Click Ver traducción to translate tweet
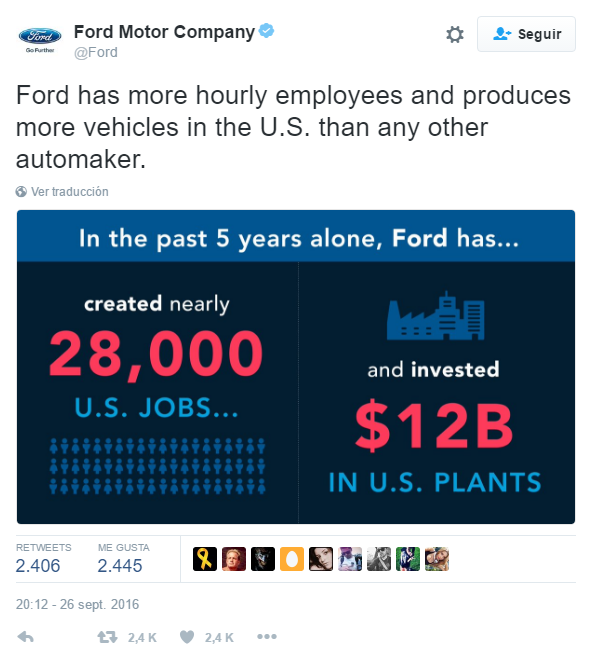603x668 pixels. tap(69, 192)
